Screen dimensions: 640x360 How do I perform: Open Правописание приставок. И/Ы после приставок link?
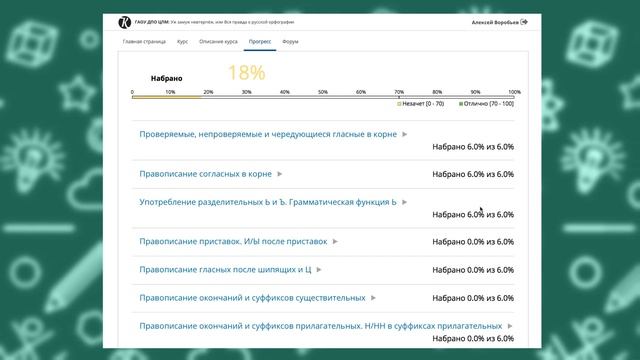click(x=233, y=242)
